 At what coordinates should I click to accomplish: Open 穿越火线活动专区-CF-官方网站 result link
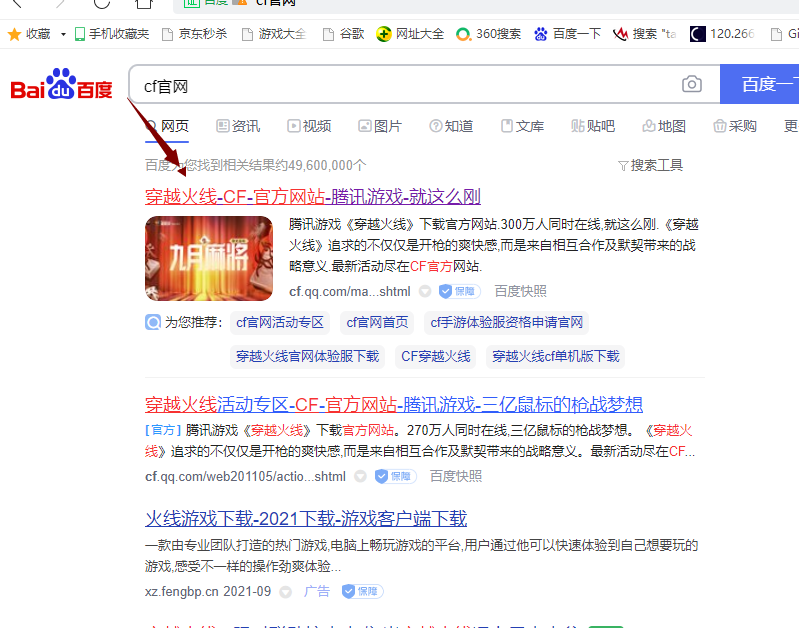394,404
